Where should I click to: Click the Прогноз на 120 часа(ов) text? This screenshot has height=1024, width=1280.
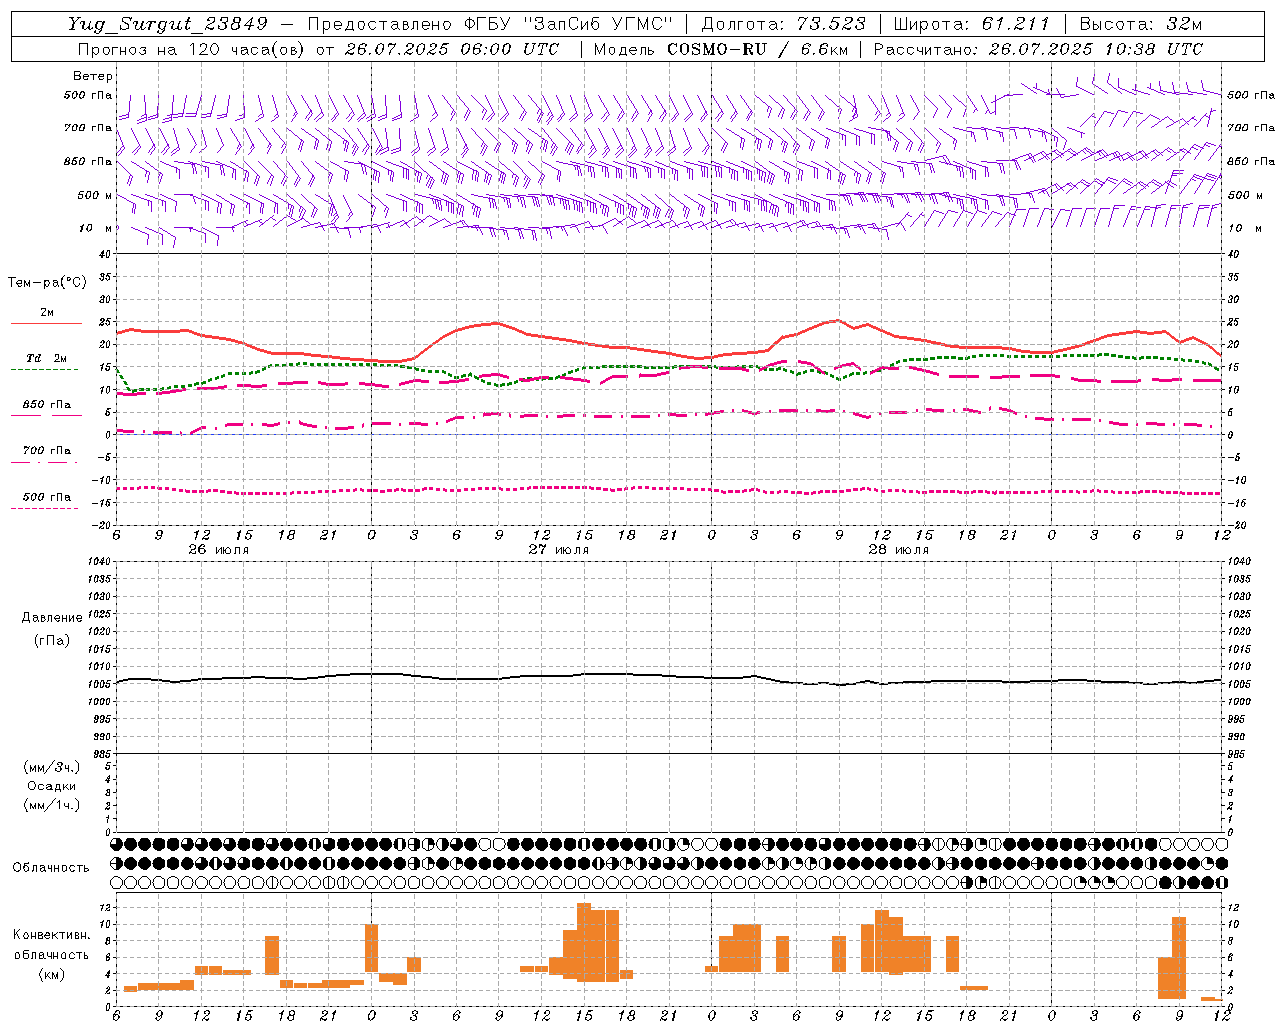pos(192,49)
